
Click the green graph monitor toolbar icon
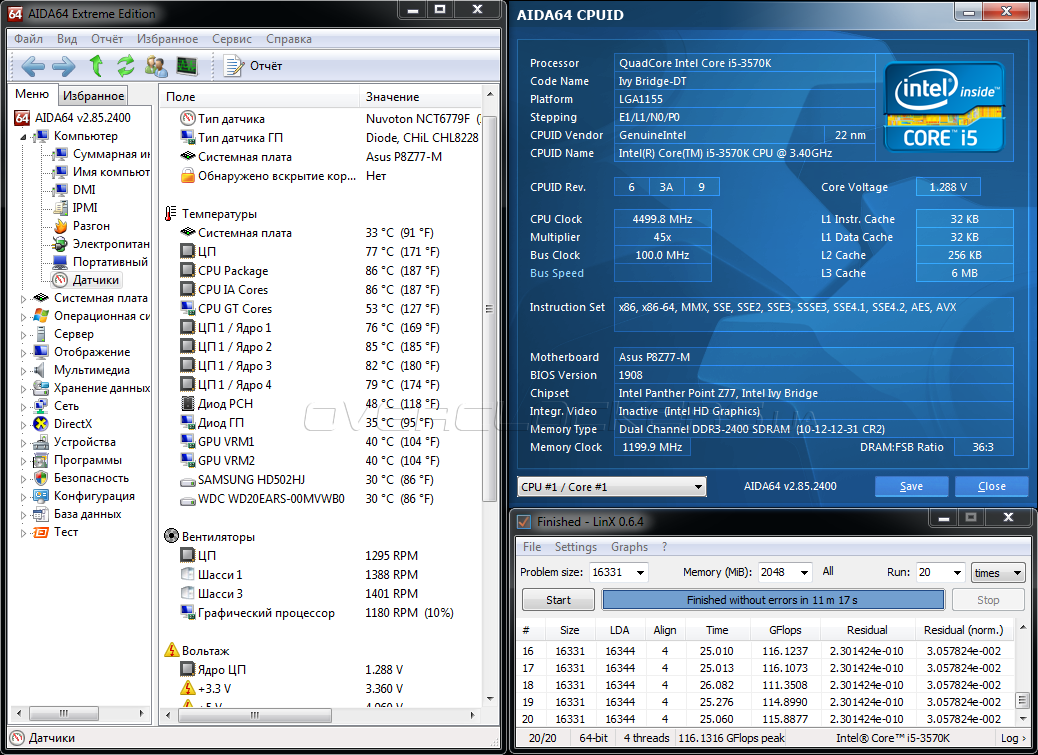click(187, 66)
